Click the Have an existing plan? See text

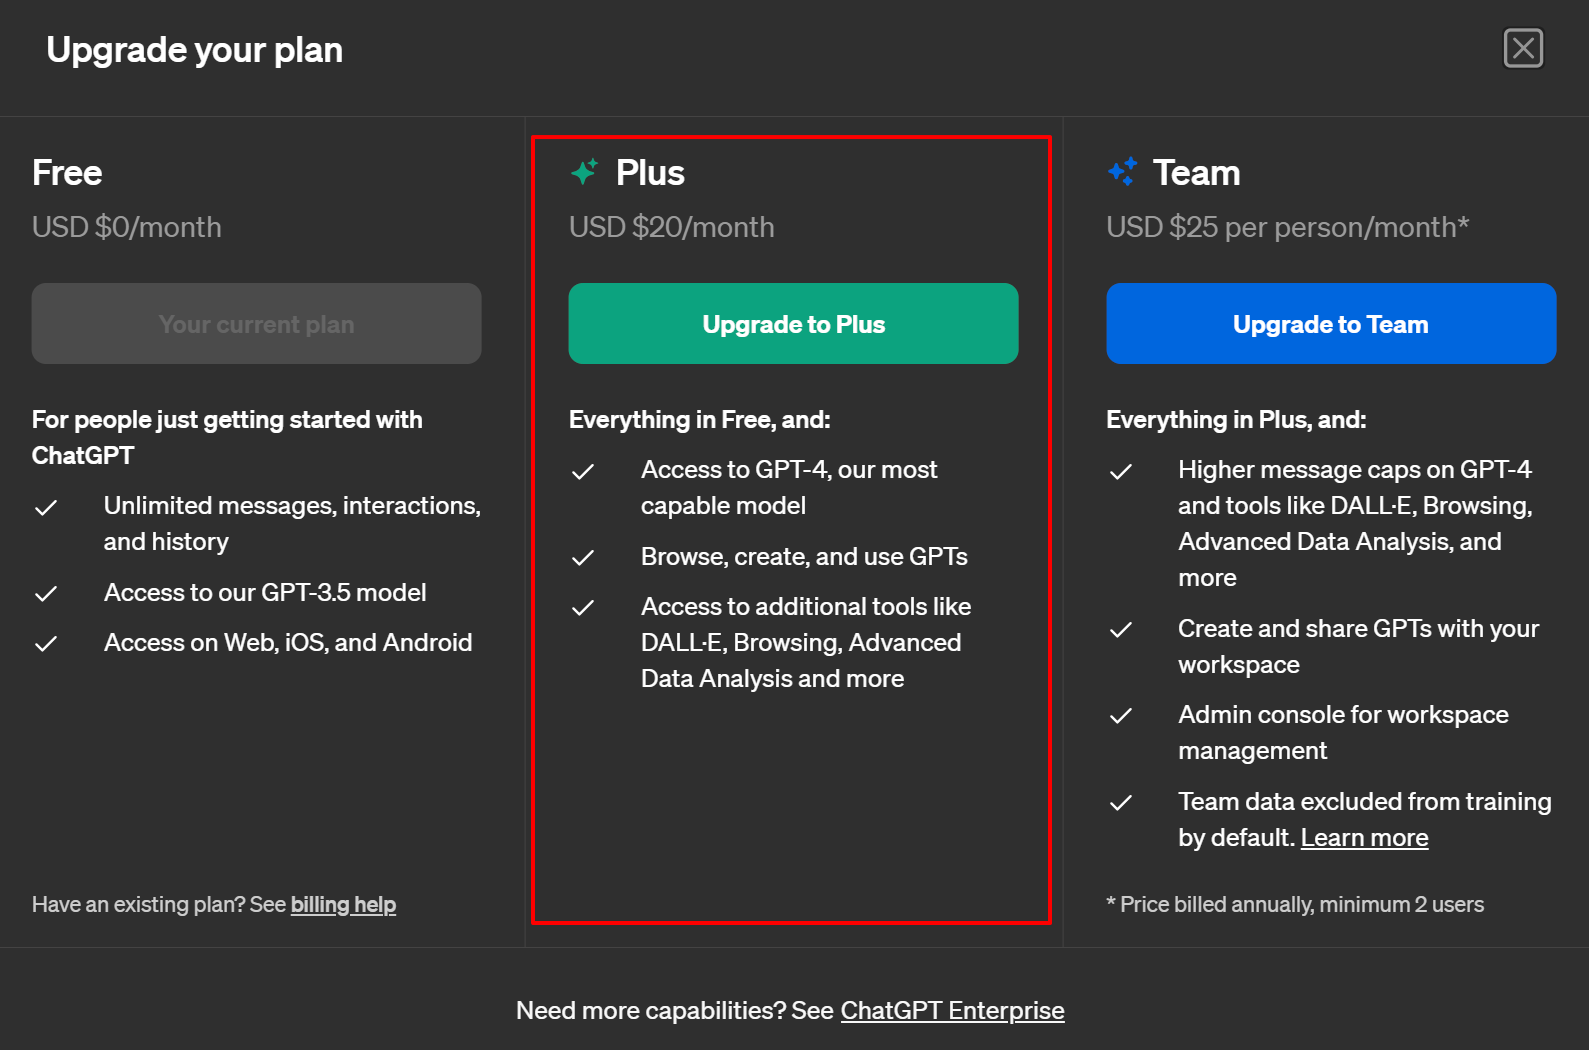159,904
